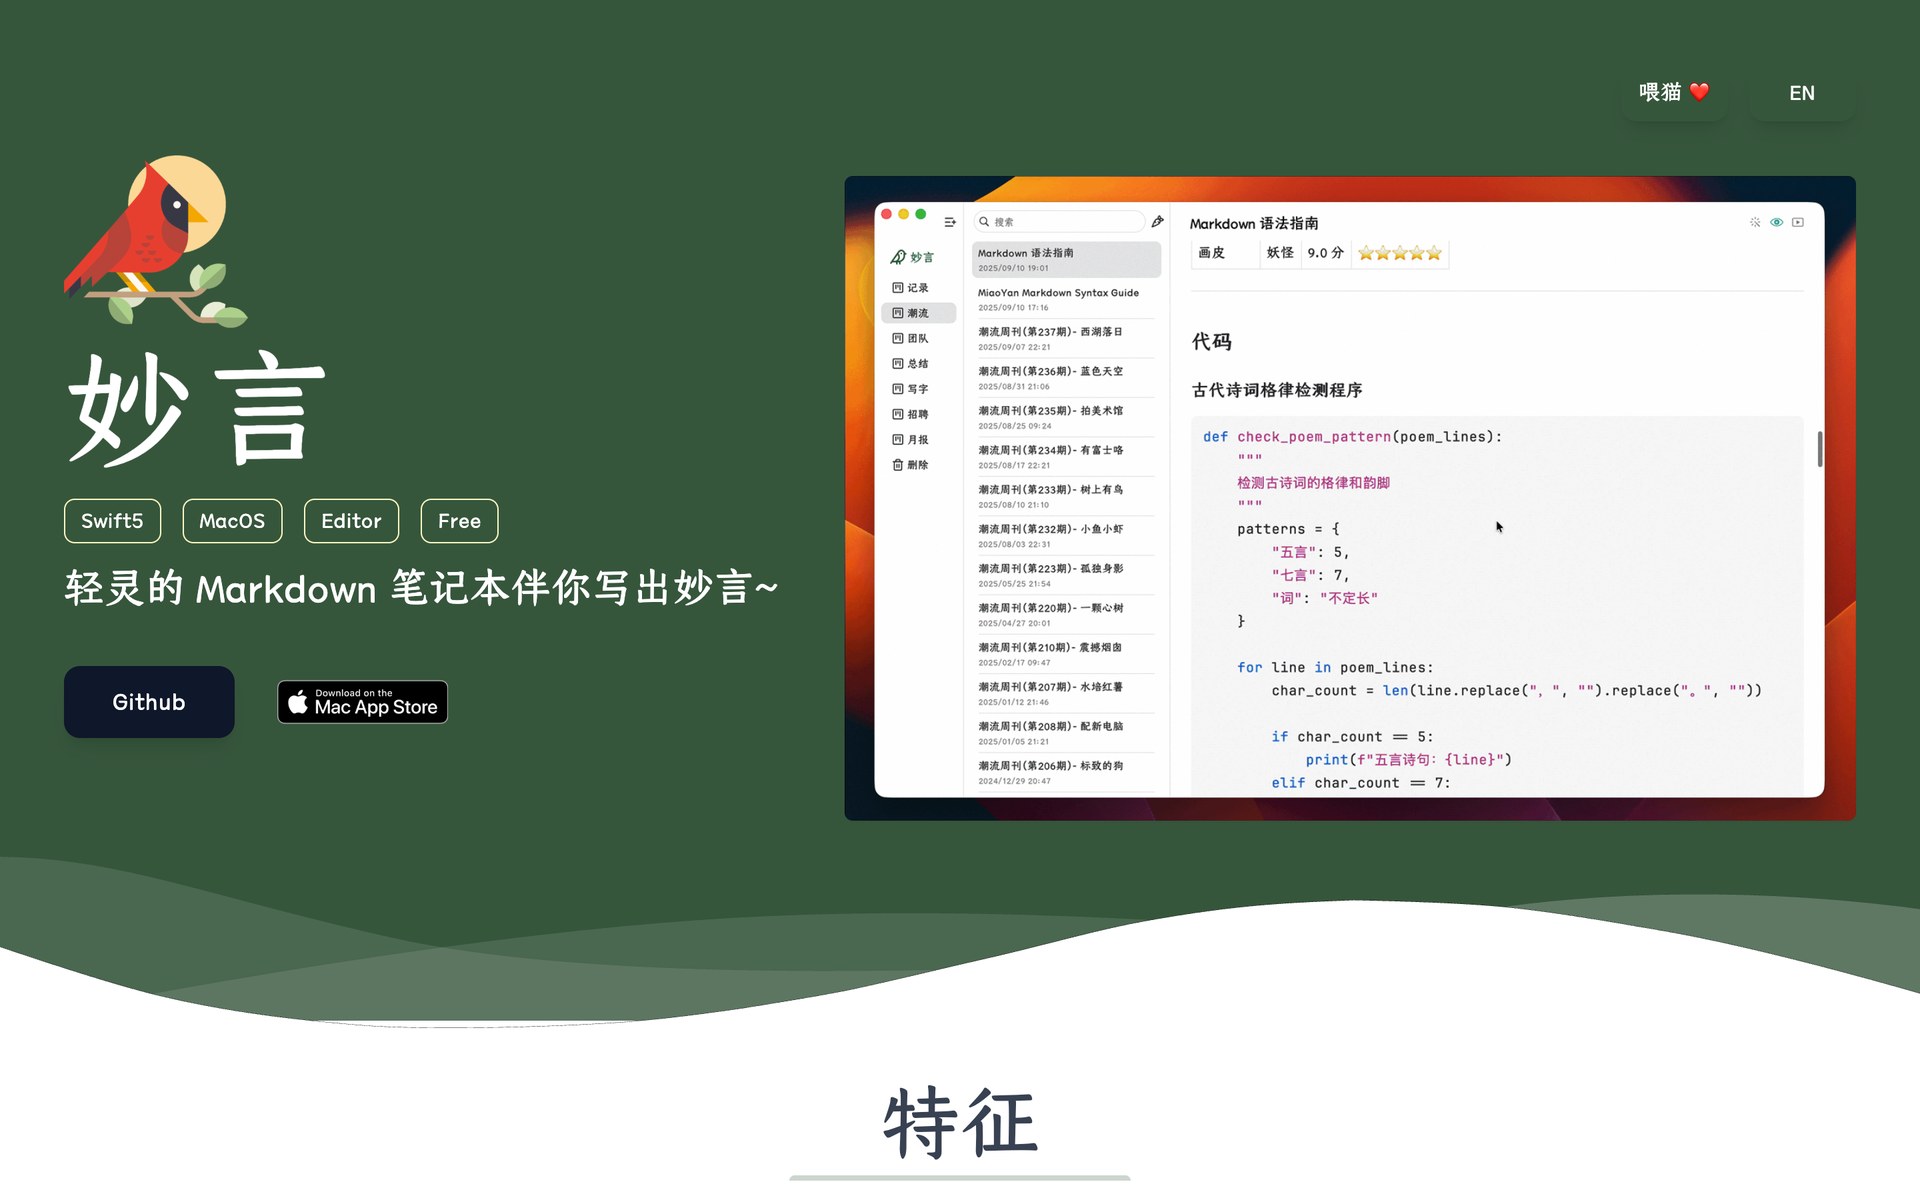Click the editor vertical scrollbar thumb
Viewport: 1920px width, 1200px height.
(1819, 449)
